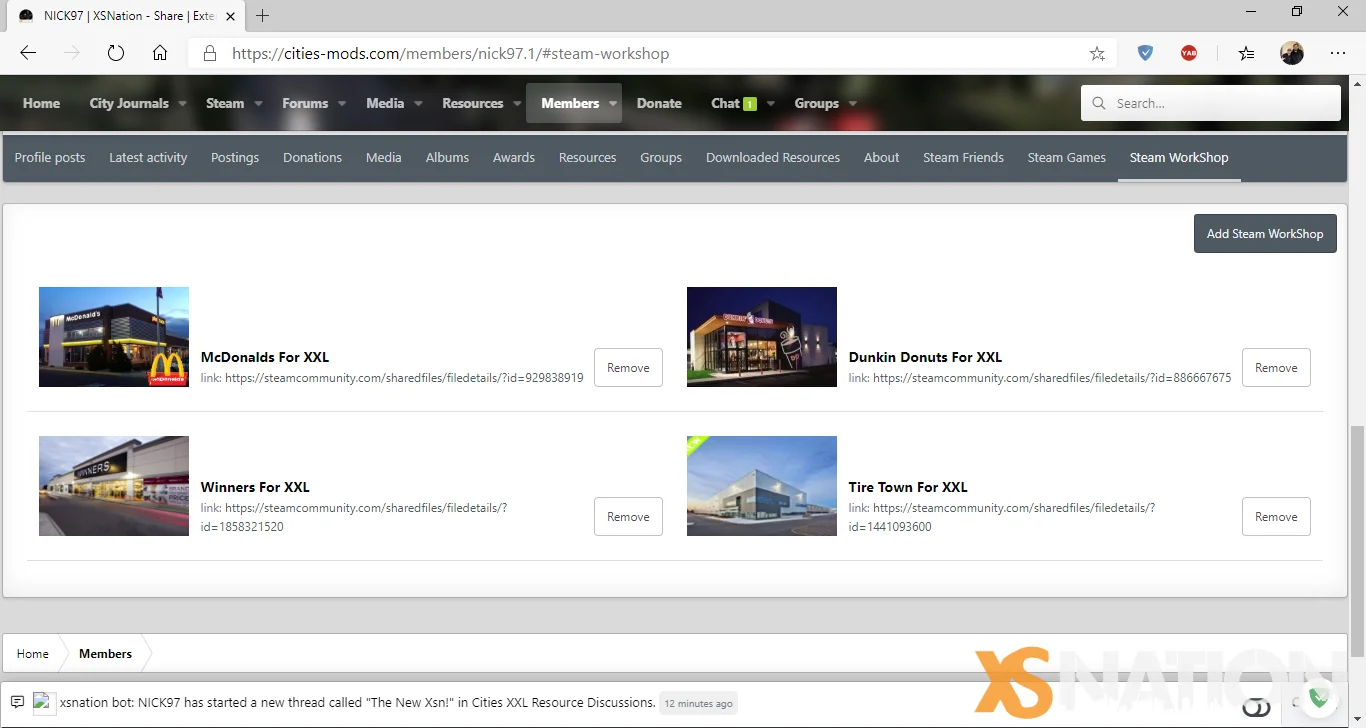This screenshot has height=728, width=1366.
Task: Switch to the profile Groups tab
Action: tap(661, 158)
